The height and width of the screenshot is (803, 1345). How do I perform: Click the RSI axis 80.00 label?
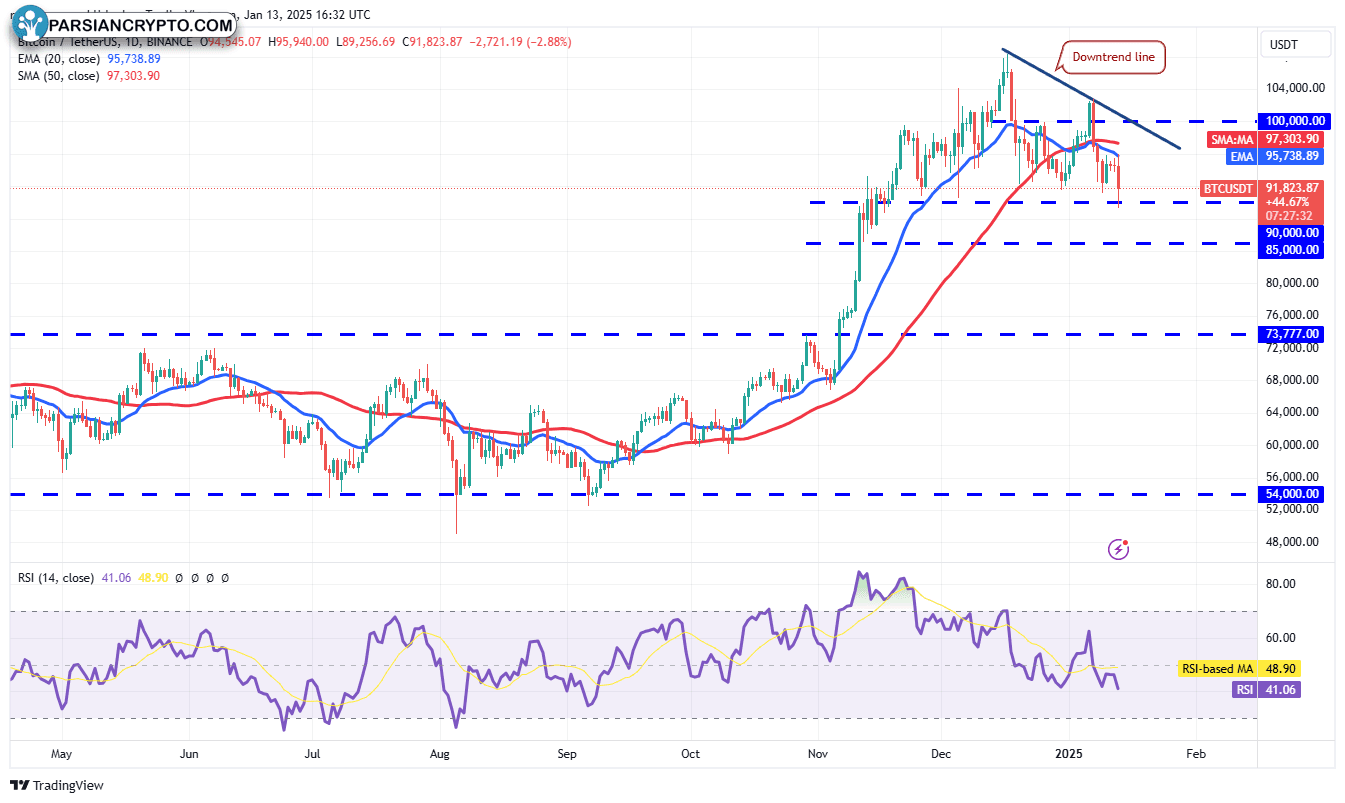(x=1283, y=584)
